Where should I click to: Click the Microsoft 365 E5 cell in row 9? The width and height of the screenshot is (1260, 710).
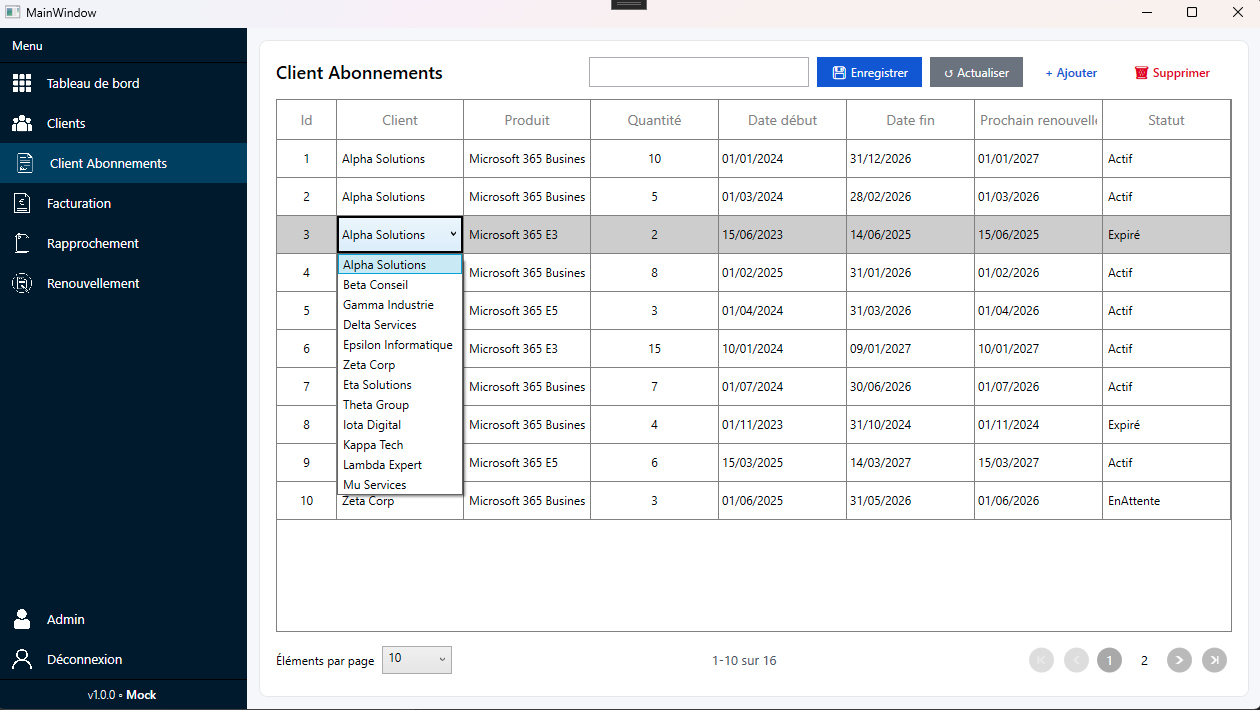(x=527, y=463)
